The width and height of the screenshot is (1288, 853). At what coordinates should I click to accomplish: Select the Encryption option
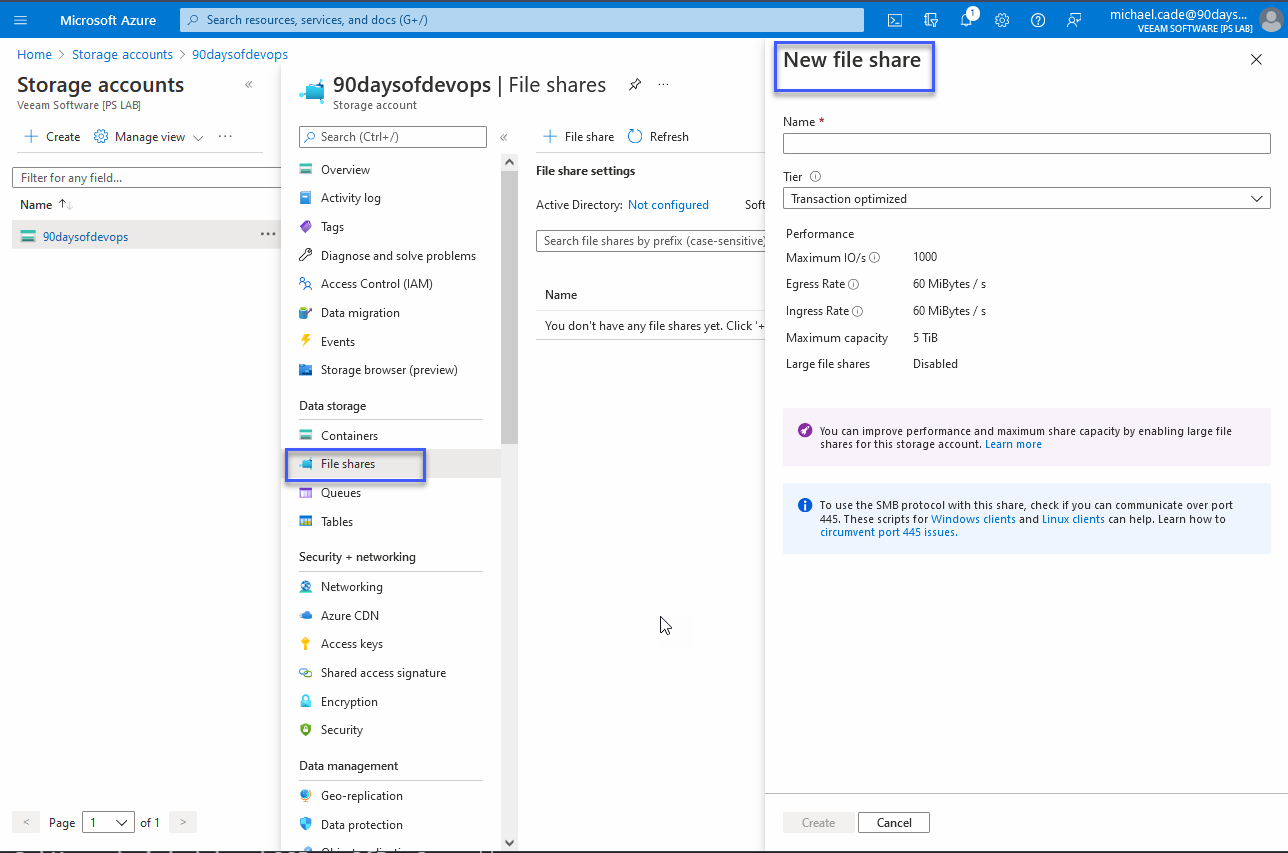tap(349, 701)
